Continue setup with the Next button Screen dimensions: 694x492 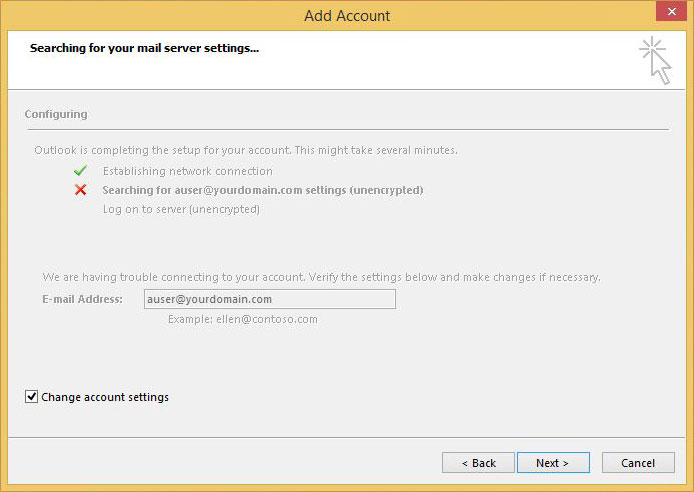[553, 463]
